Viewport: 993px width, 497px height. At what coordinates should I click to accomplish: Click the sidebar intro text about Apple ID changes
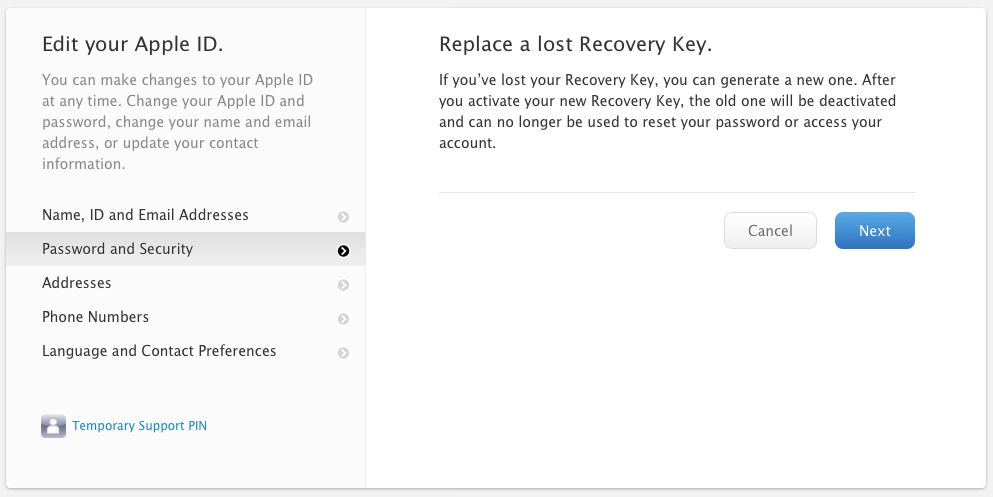(x=177, y=121)
